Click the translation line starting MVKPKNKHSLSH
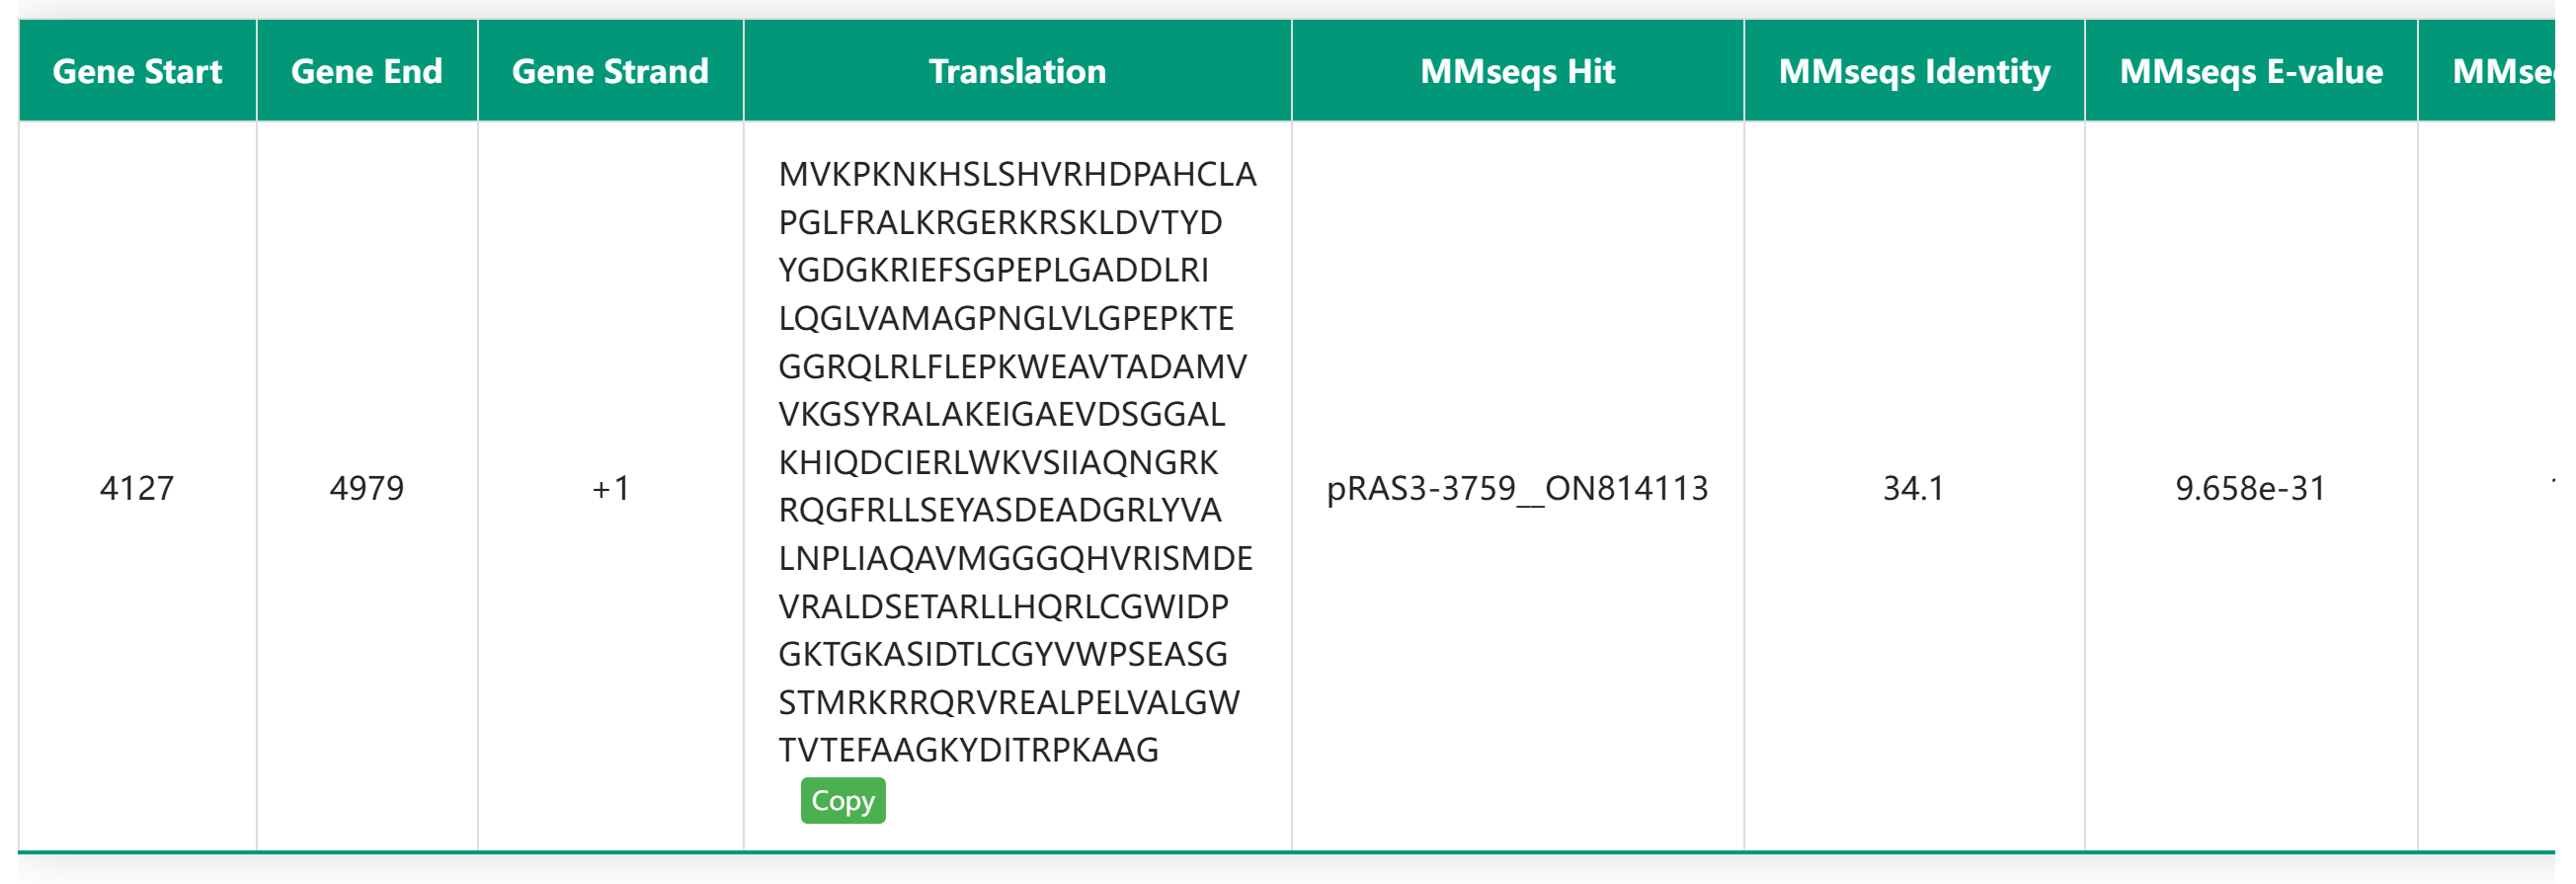Image resolution: width=2576 pixels, height=884 pixels. [1017, 174]
